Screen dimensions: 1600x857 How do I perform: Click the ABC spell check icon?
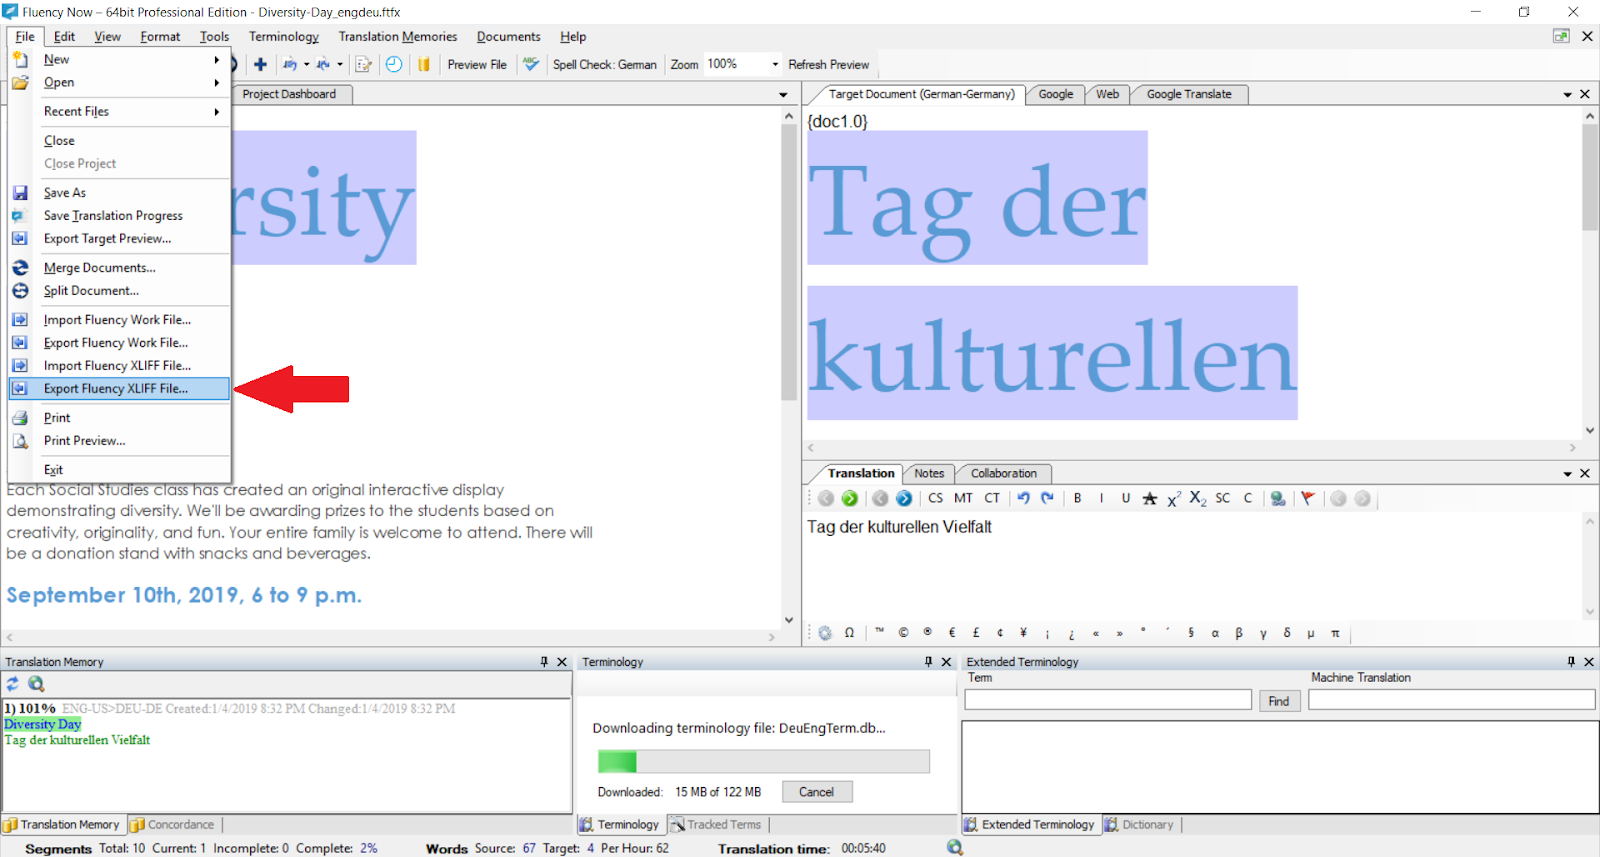click(531, 64)
